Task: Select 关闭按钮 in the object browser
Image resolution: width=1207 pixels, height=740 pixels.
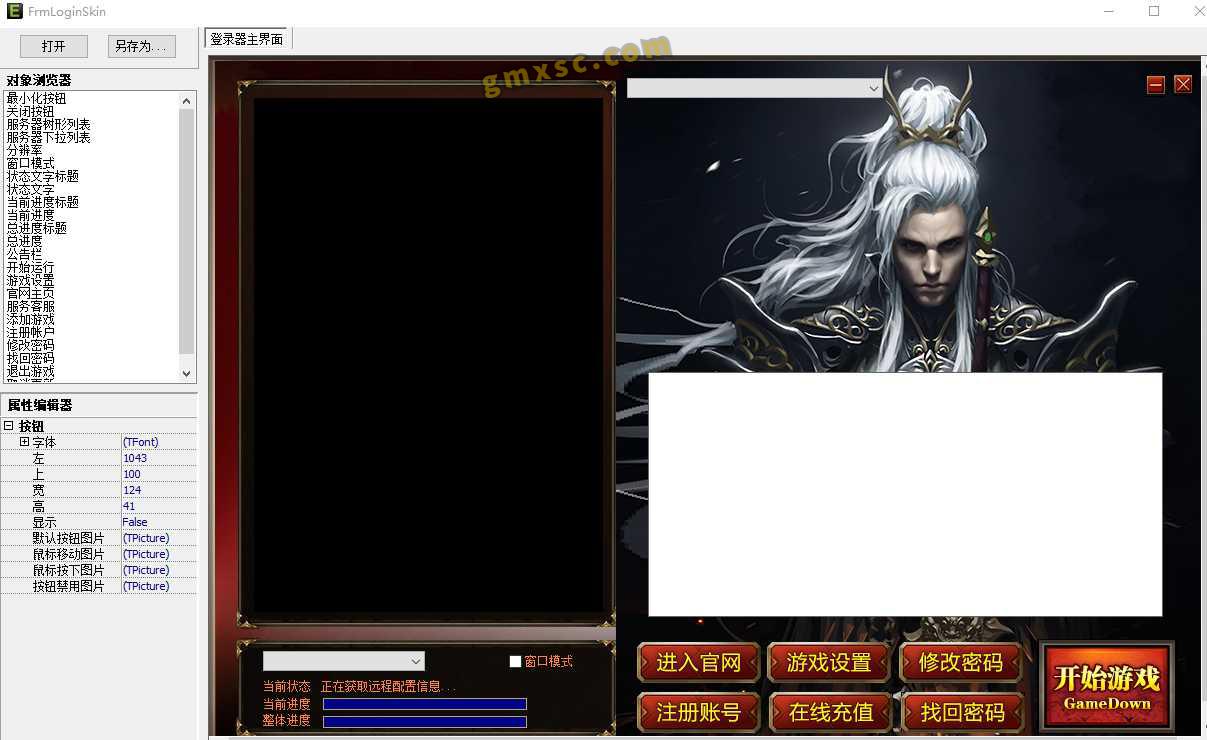Action: click(x=31, y=111)
